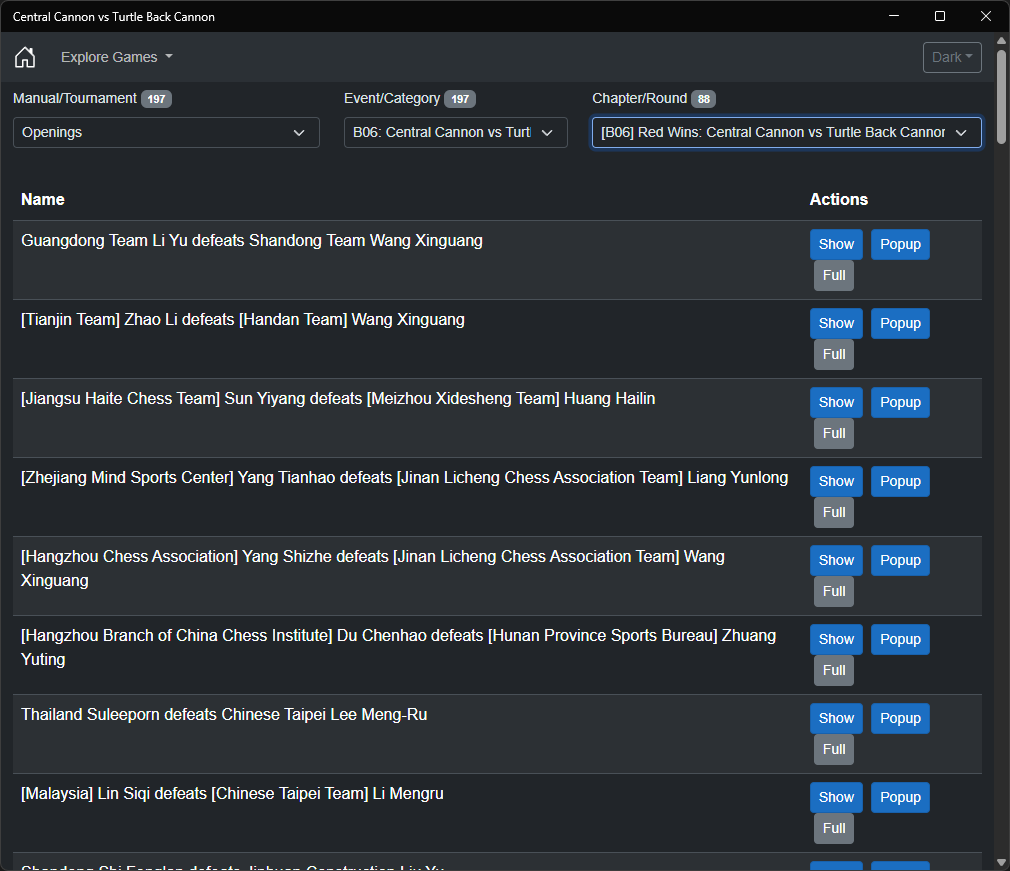Select the Hangzhou Branch of China Chess Institute text
The image size is (1010, 871).
(399, 647)
